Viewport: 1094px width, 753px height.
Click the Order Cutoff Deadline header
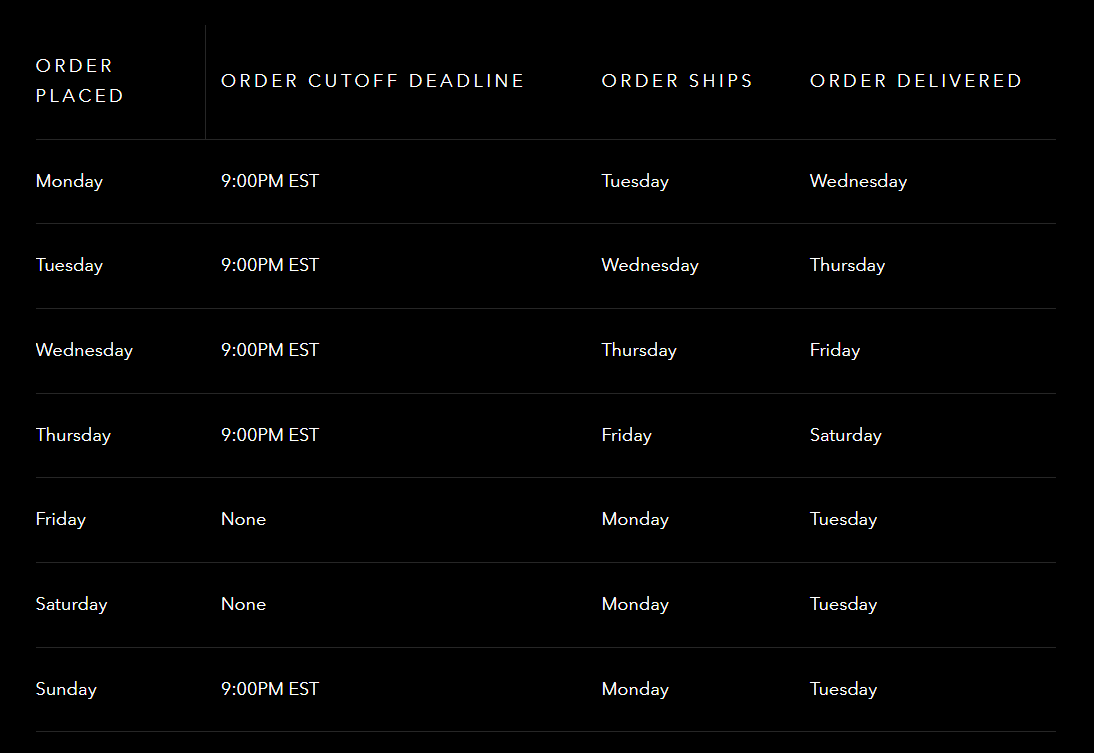point(373,81)
